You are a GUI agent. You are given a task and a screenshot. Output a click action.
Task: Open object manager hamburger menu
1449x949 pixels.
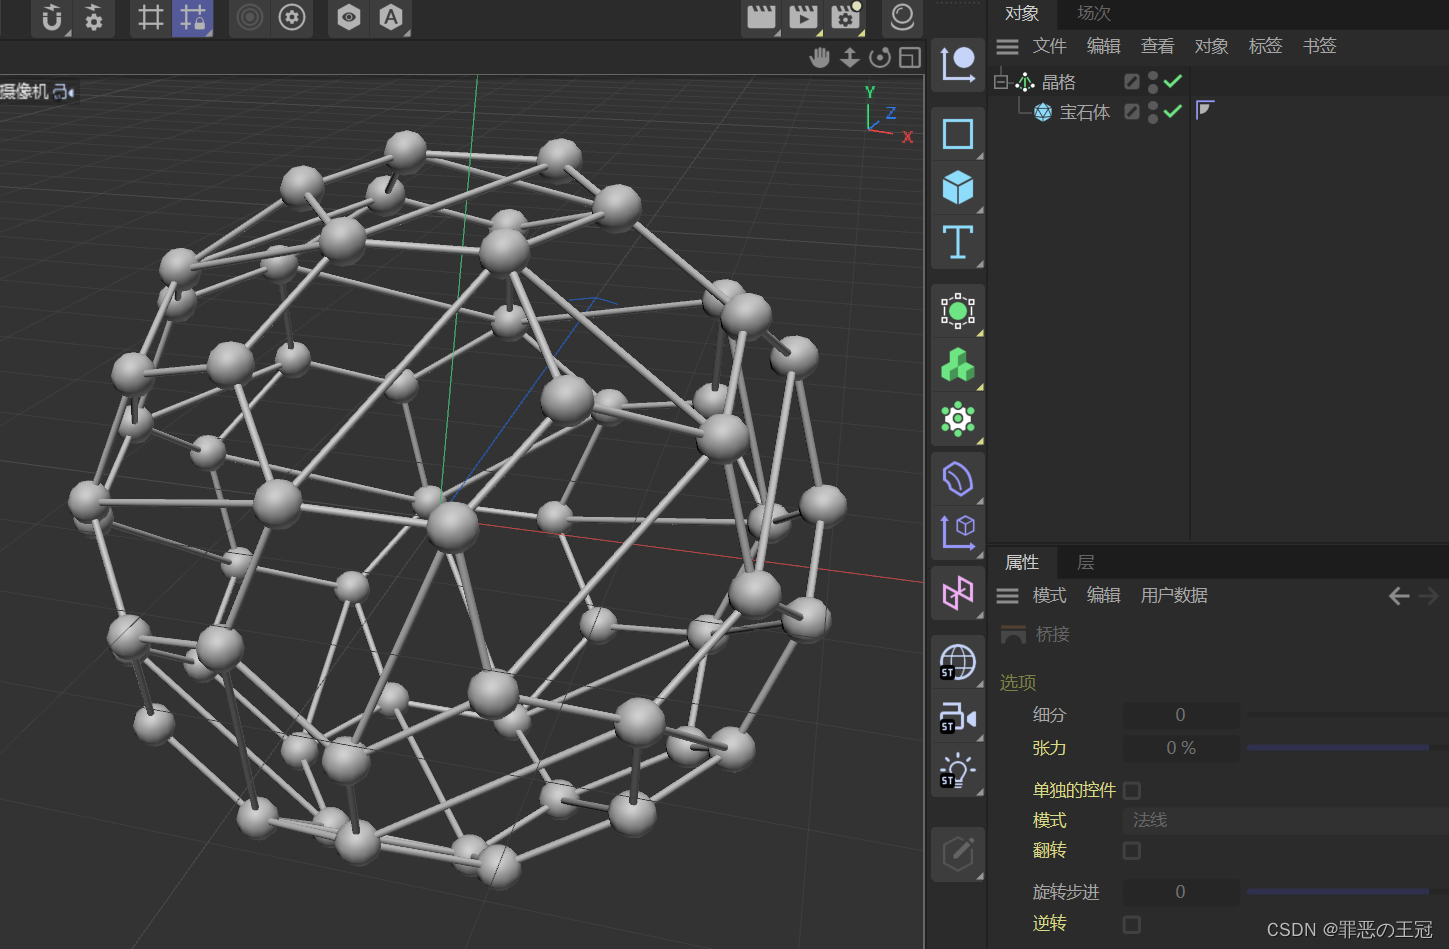coord(1007,47)
